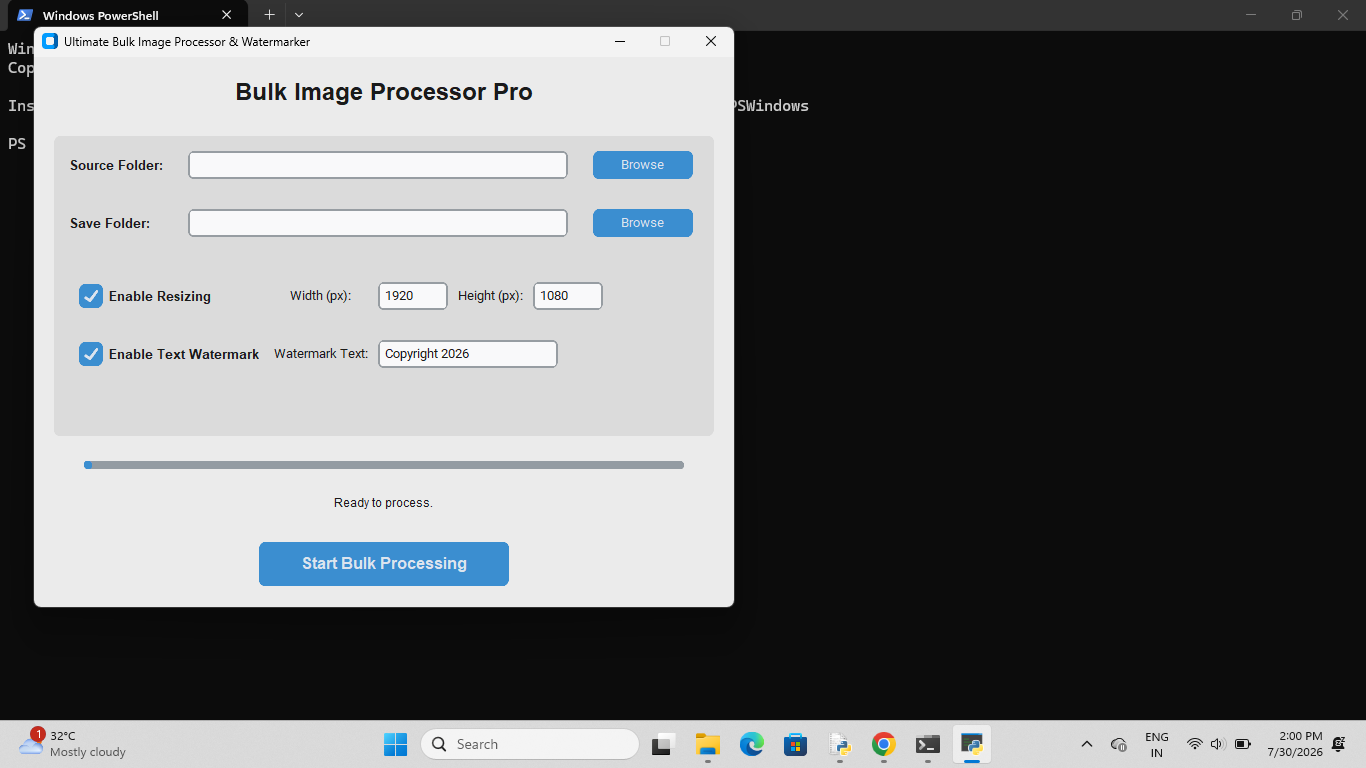The image size is (1366, 768).
Task: Browse for the Save Folder
Action: (x=643, y=223)
